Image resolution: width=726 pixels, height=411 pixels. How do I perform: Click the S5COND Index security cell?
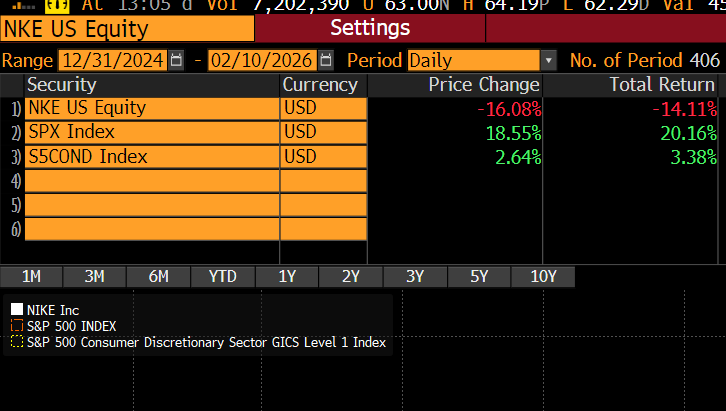pyautogui.click(x=152, y=156)
